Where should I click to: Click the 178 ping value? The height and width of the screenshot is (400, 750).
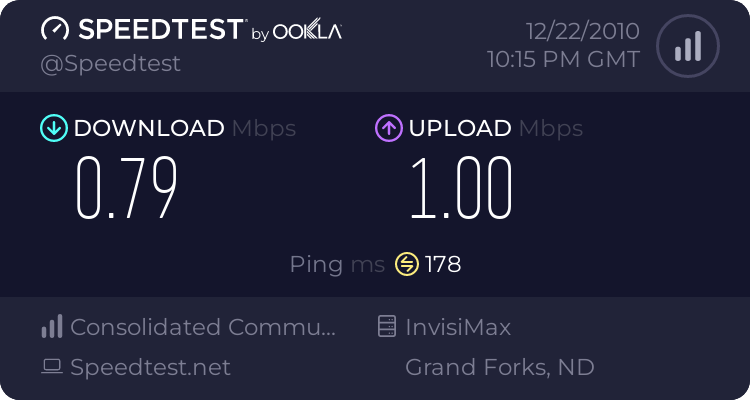[x=443, y=264]
